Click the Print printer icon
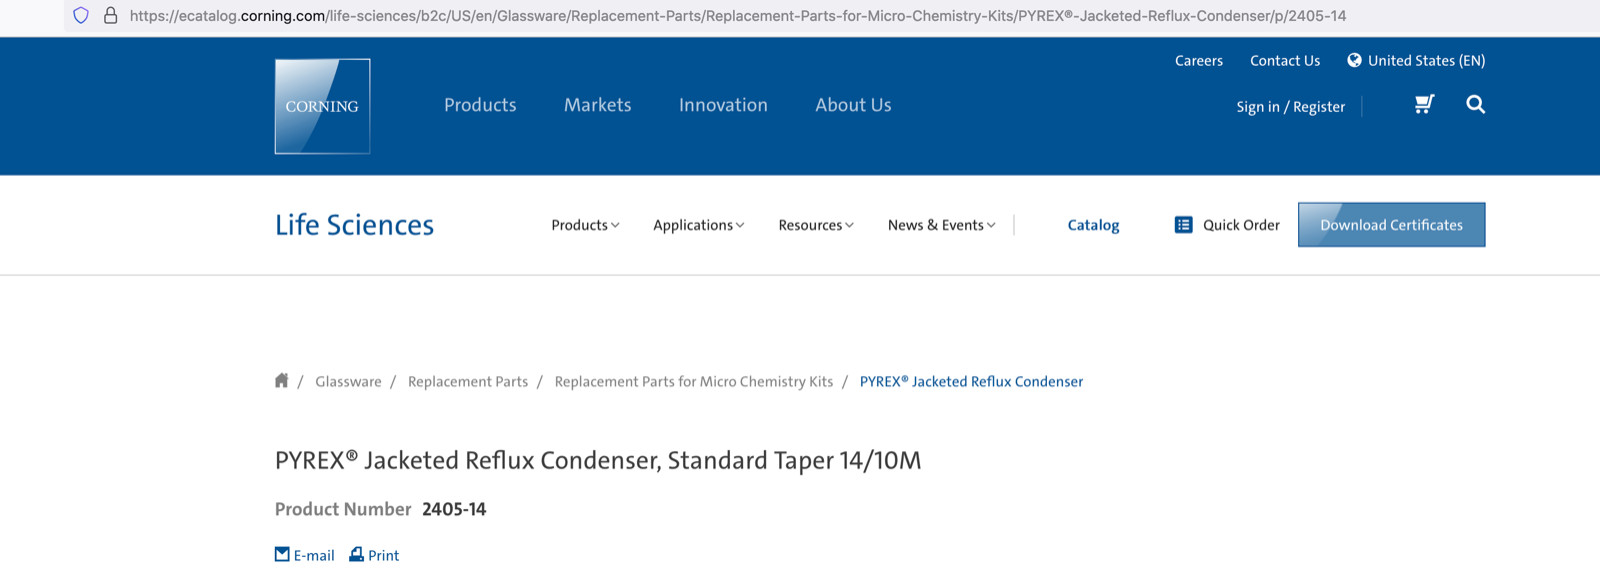 pos(356,554)
